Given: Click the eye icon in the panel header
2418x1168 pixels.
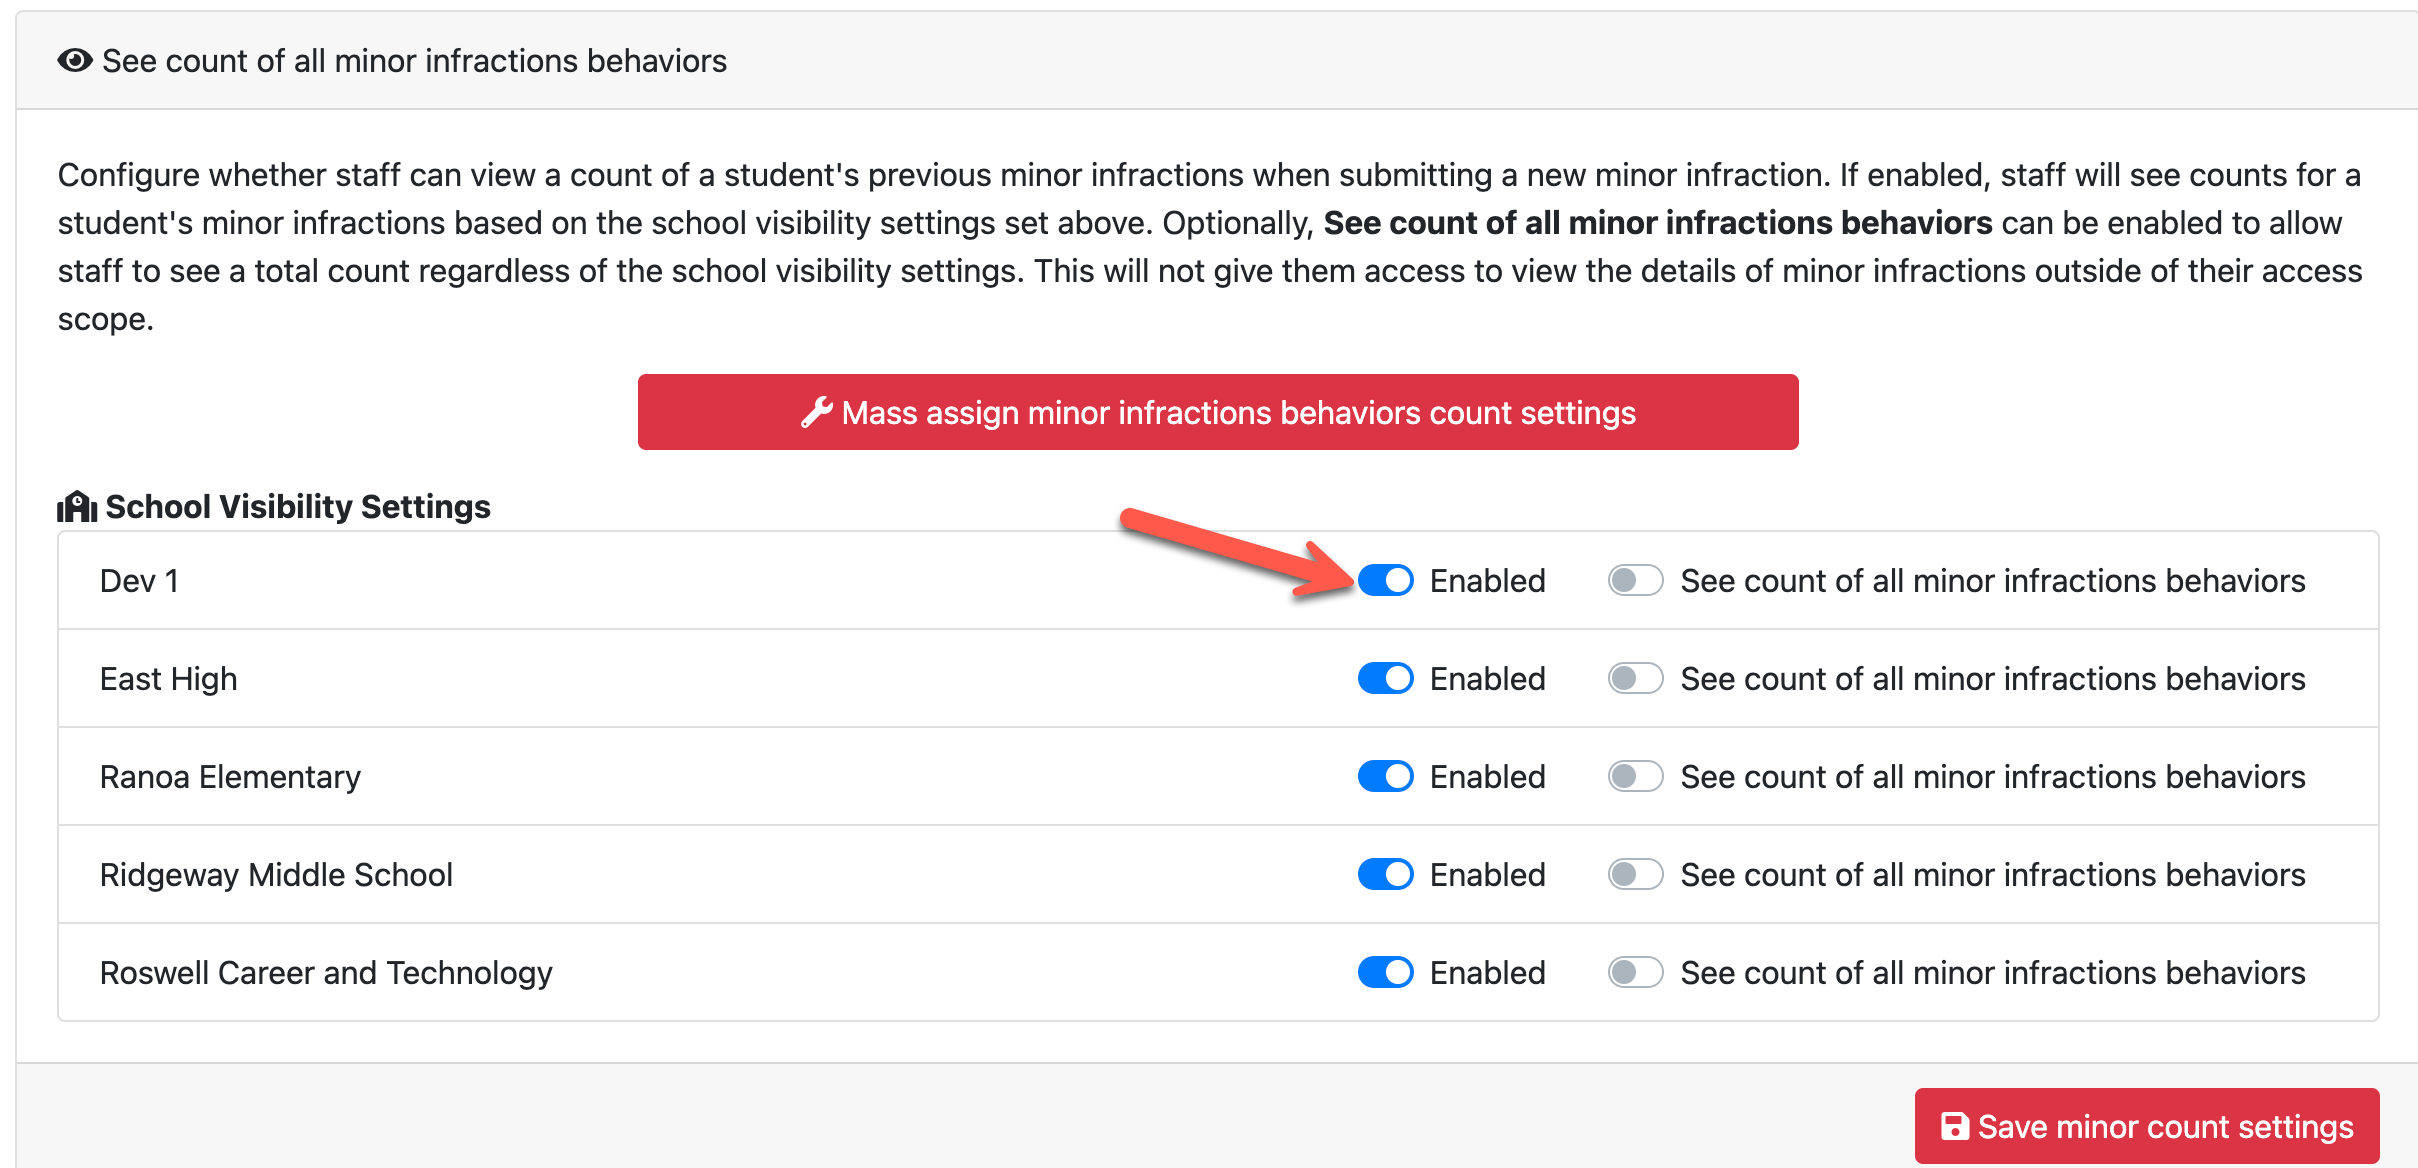Looking at the screenshot, I should pos(75,61).
